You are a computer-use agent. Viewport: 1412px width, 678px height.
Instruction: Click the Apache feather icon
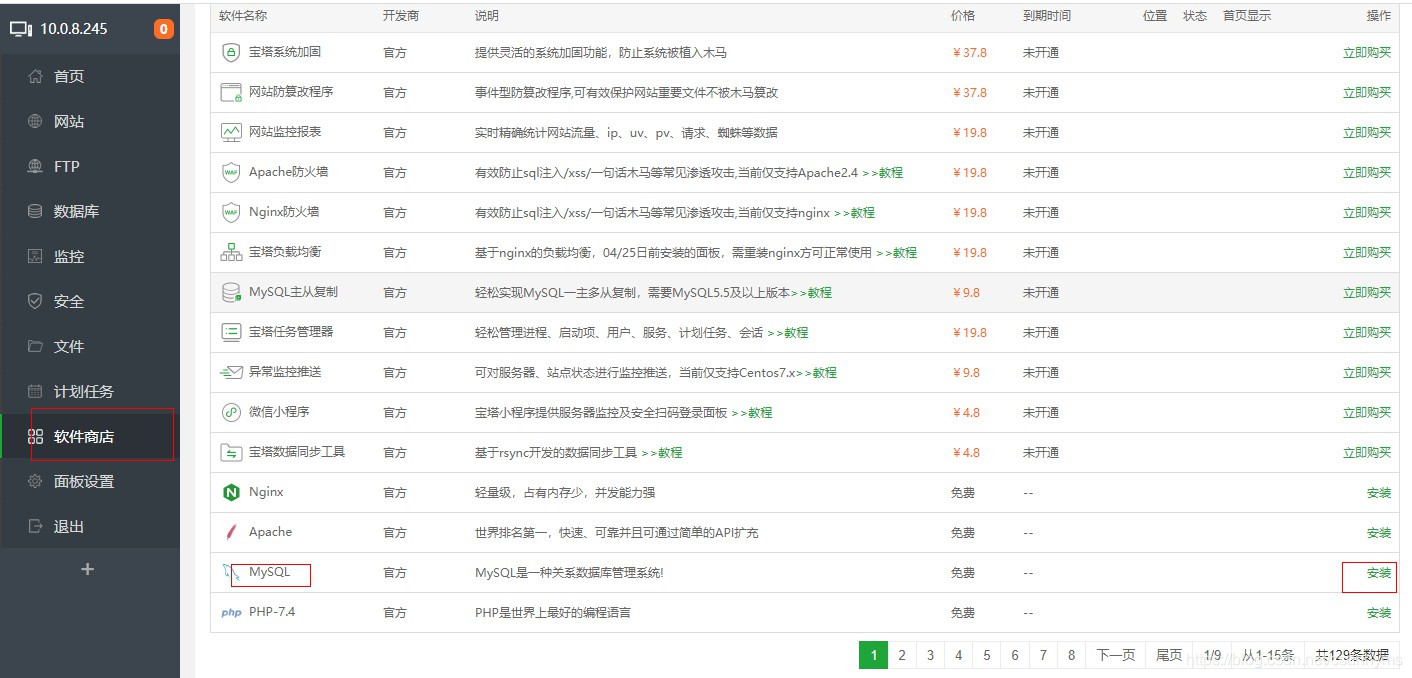[231, 532]
